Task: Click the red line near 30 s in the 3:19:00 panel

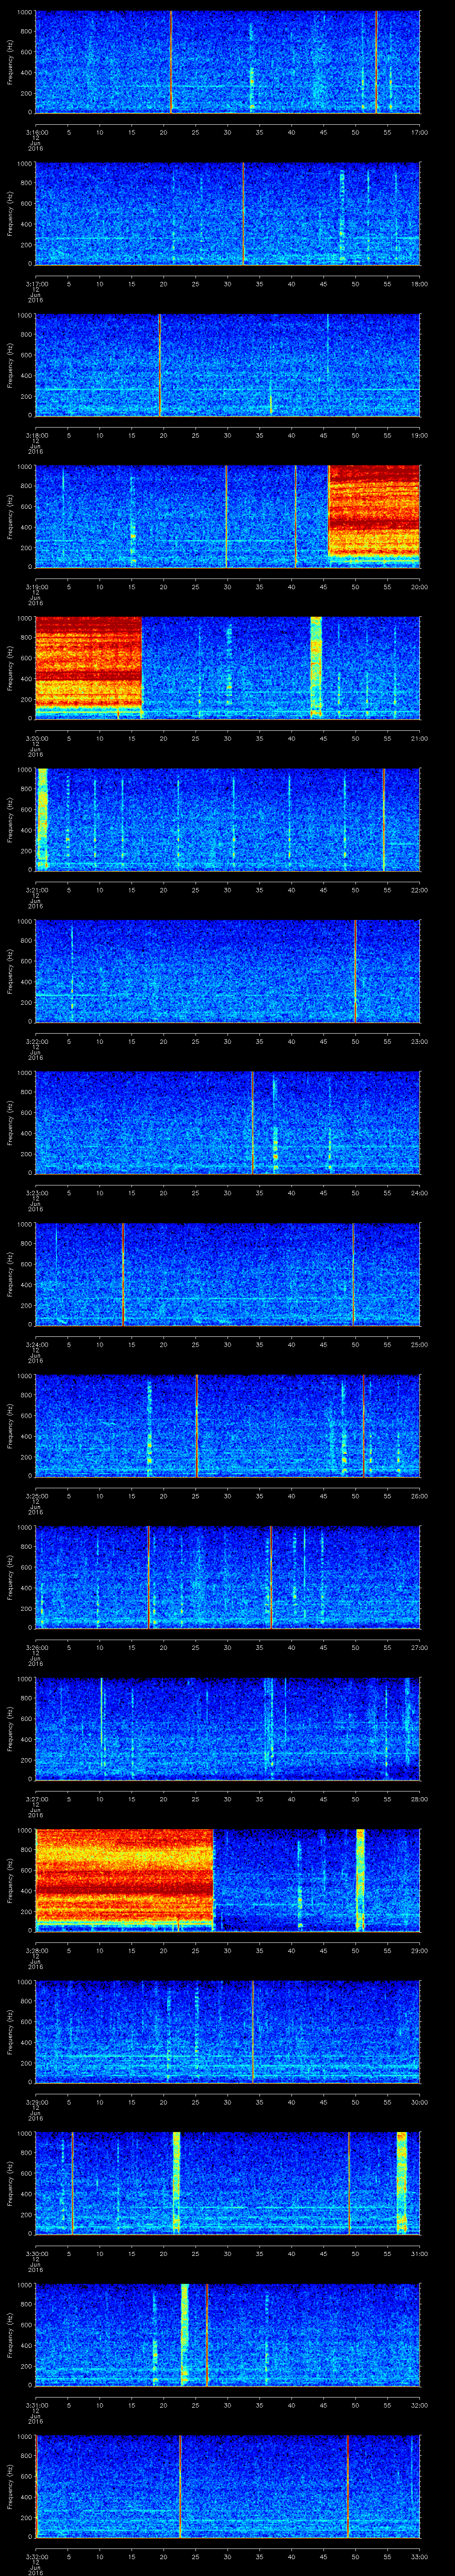Action: click(226, 516)
